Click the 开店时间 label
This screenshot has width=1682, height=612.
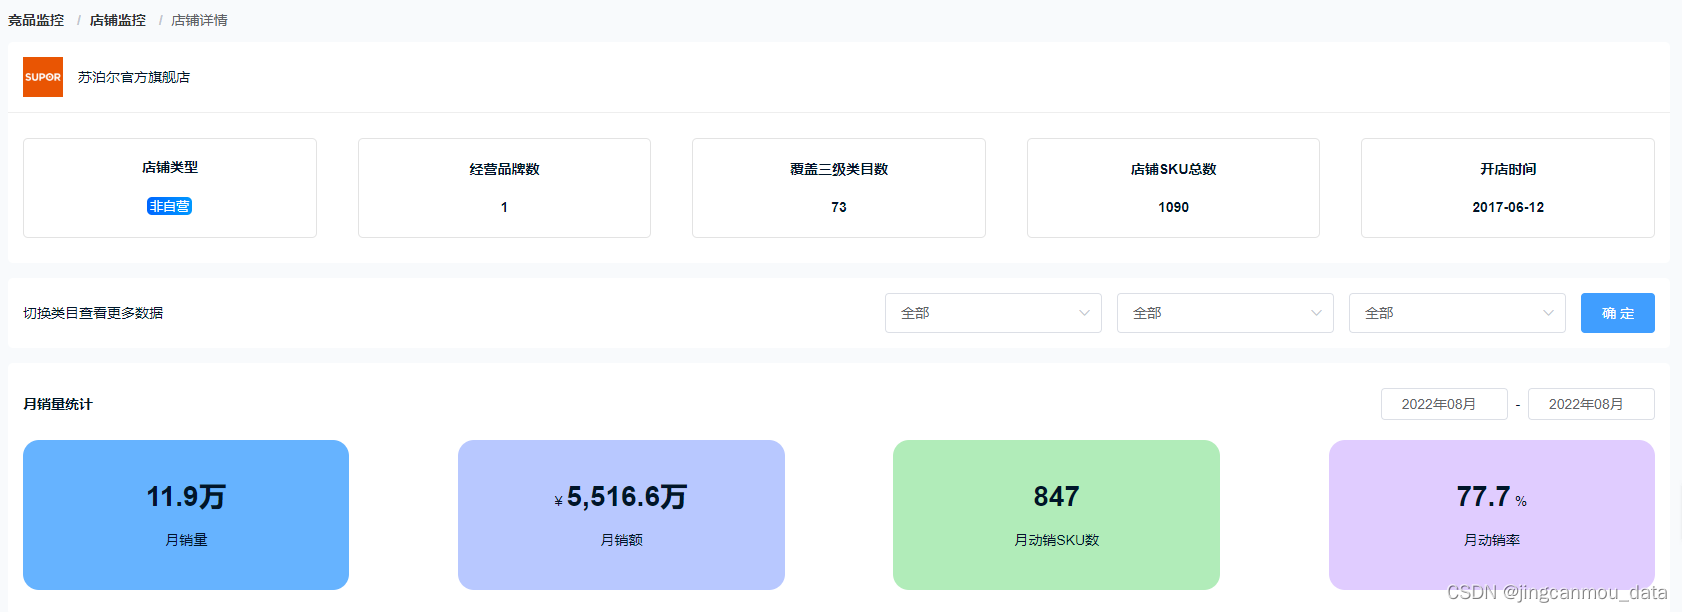[x=1508, y=169]
